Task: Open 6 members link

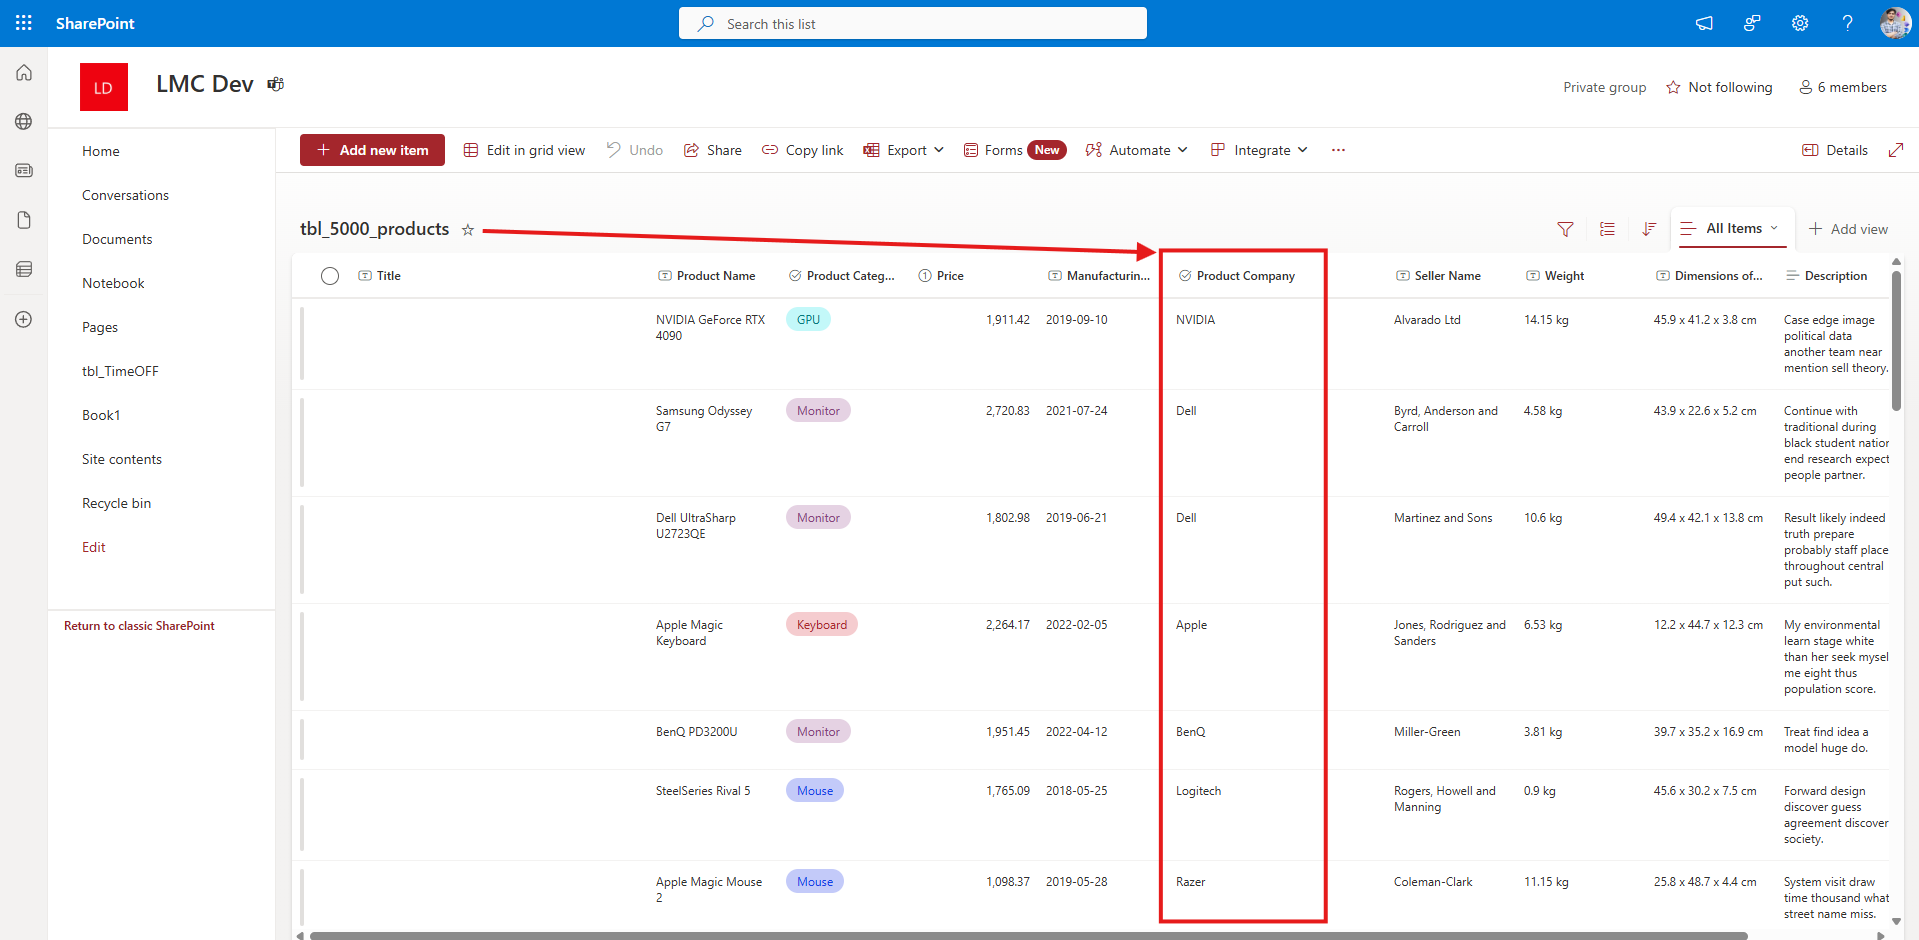Action: pos(1843,87)
